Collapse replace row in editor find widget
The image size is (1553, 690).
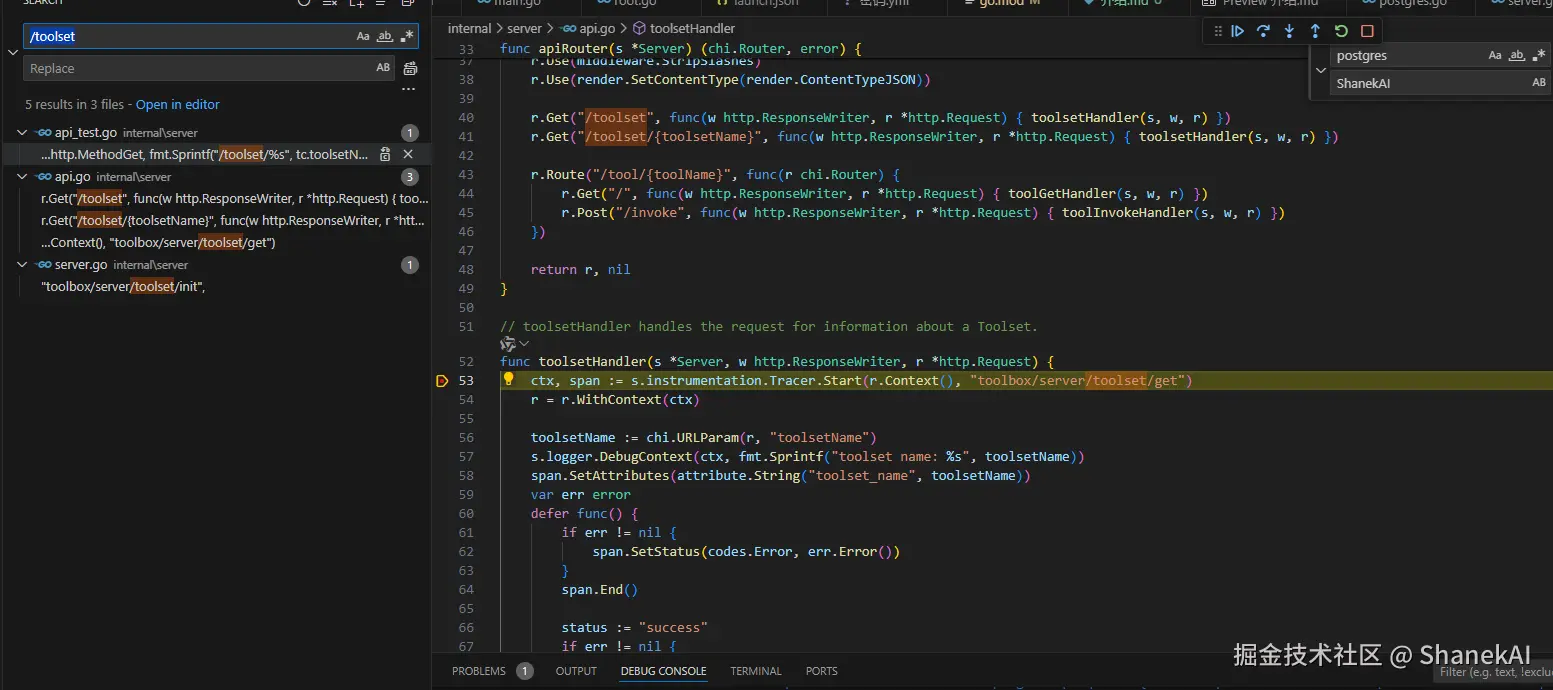pyautogui.click(x=1321, y=70)
